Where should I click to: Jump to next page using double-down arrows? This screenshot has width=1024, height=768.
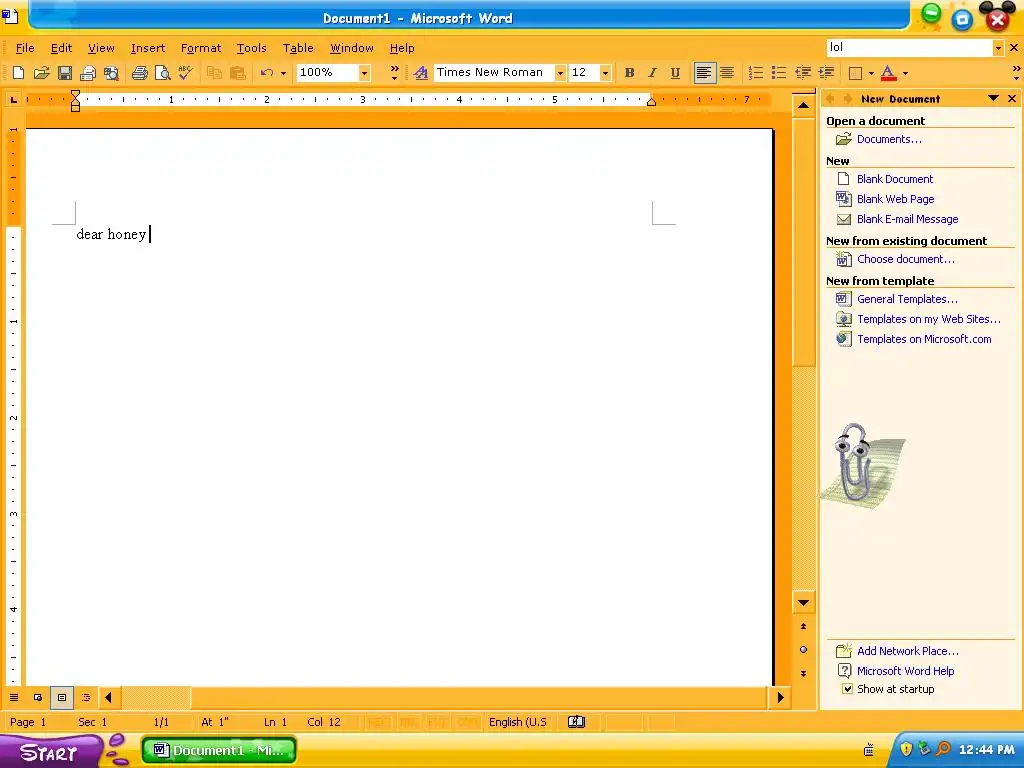point(803,673)
